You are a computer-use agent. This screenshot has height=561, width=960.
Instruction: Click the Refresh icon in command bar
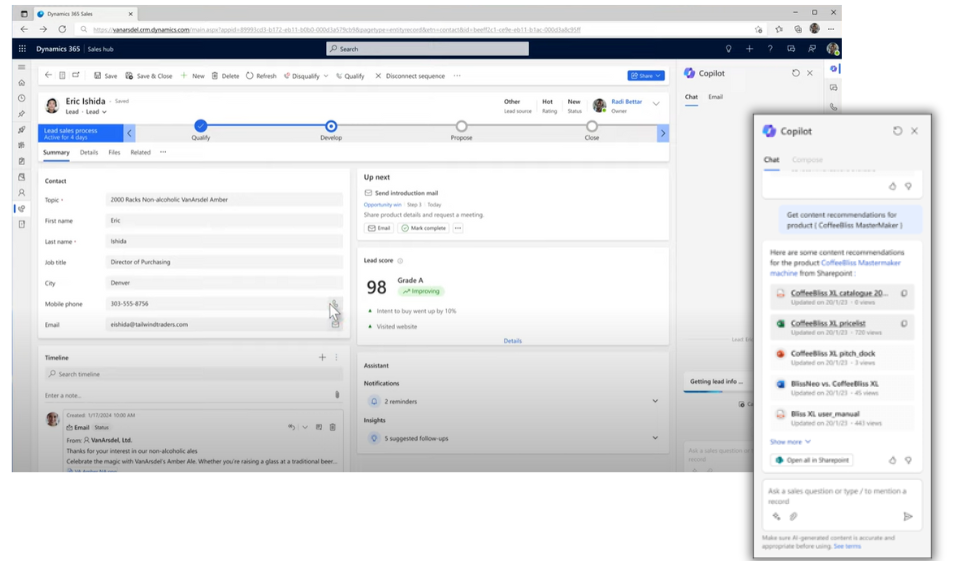[250, 76]
